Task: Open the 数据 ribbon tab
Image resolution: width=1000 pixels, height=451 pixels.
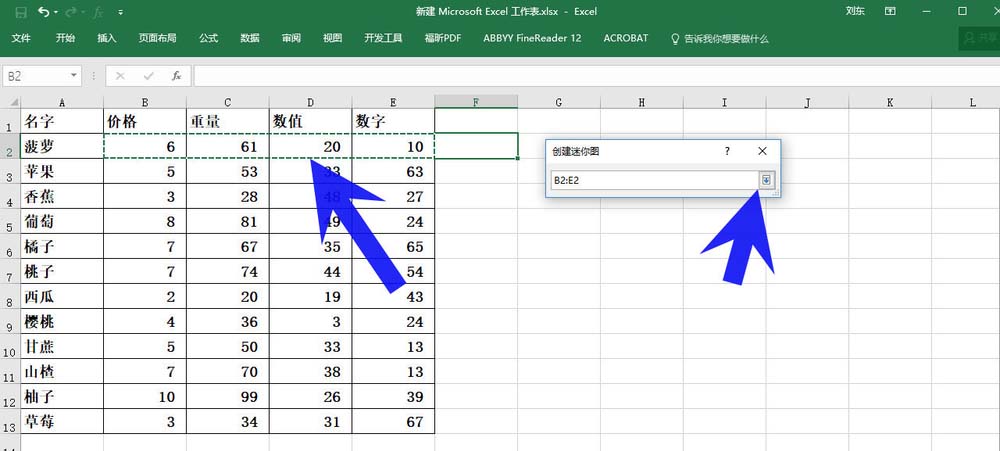Action: [x=250, y=38]
